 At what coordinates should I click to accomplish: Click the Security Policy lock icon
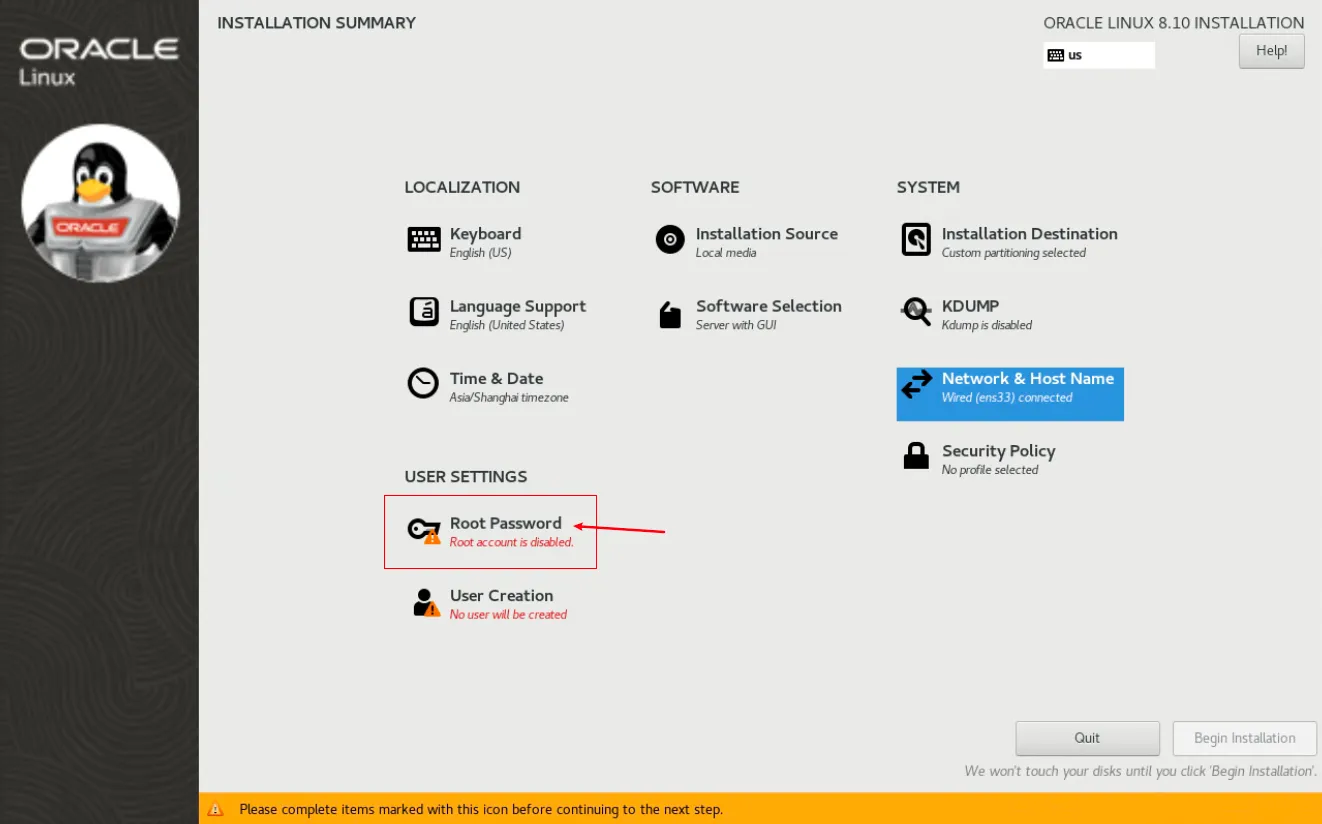coord(916,457)
